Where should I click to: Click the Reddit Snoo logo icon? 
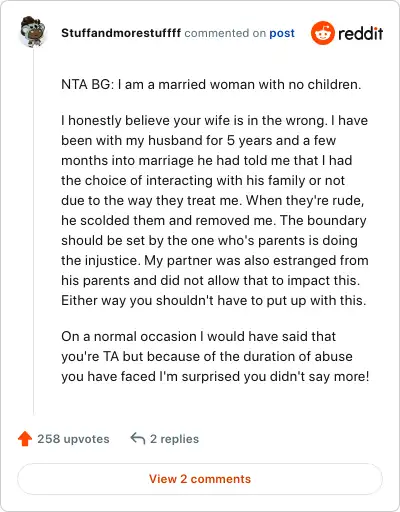[x=322, y=33]
